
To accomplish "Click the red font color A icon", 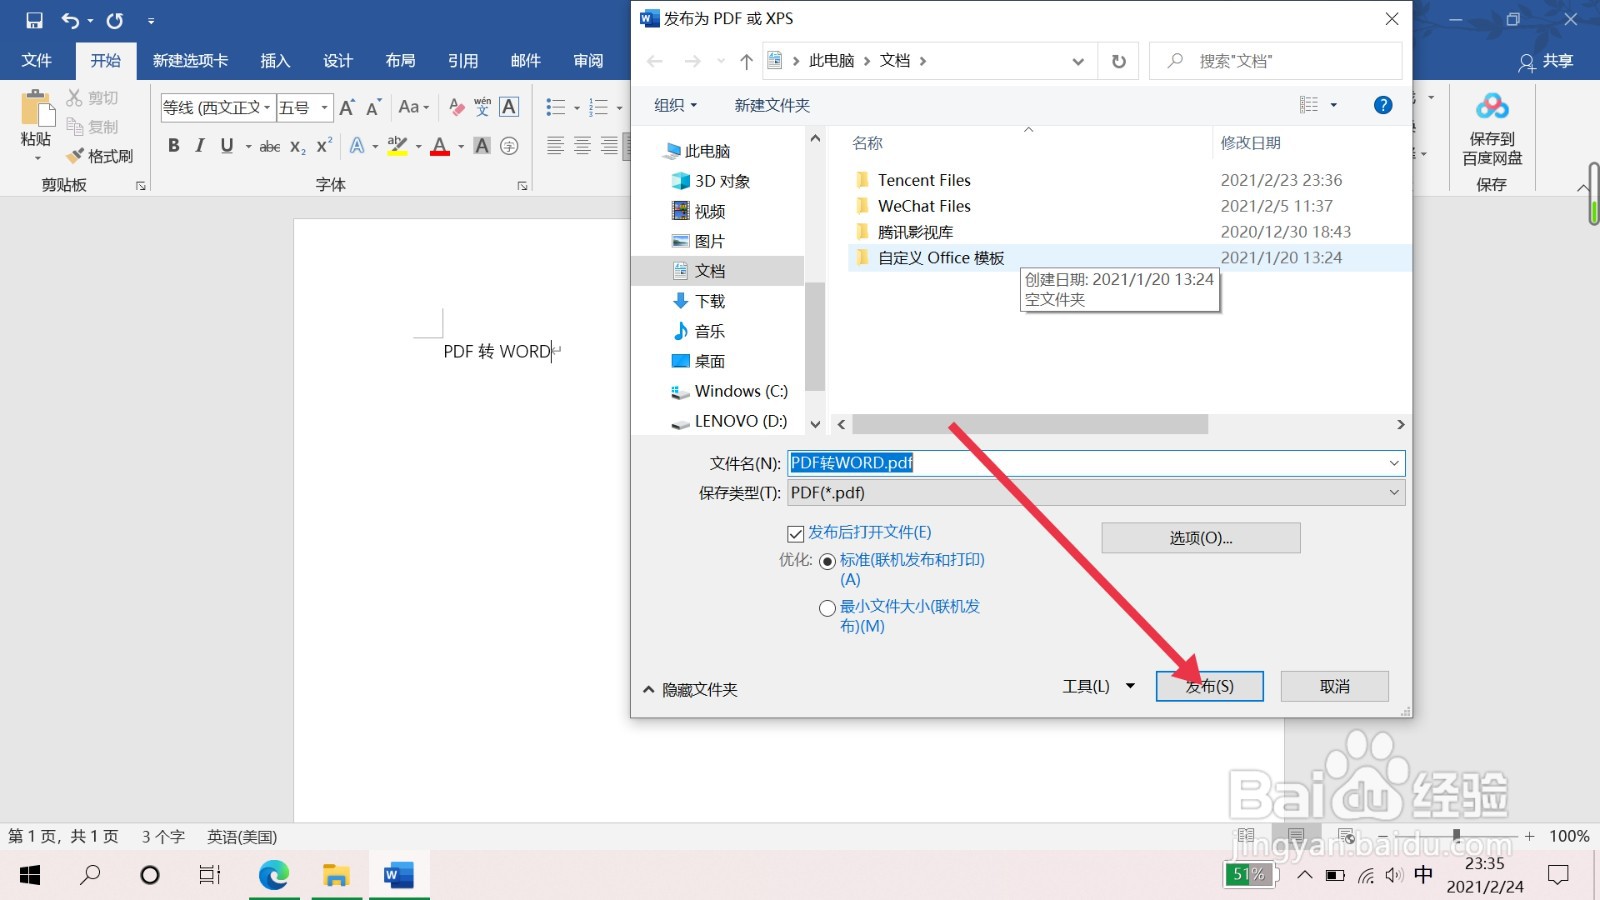I will pos(440,146).
